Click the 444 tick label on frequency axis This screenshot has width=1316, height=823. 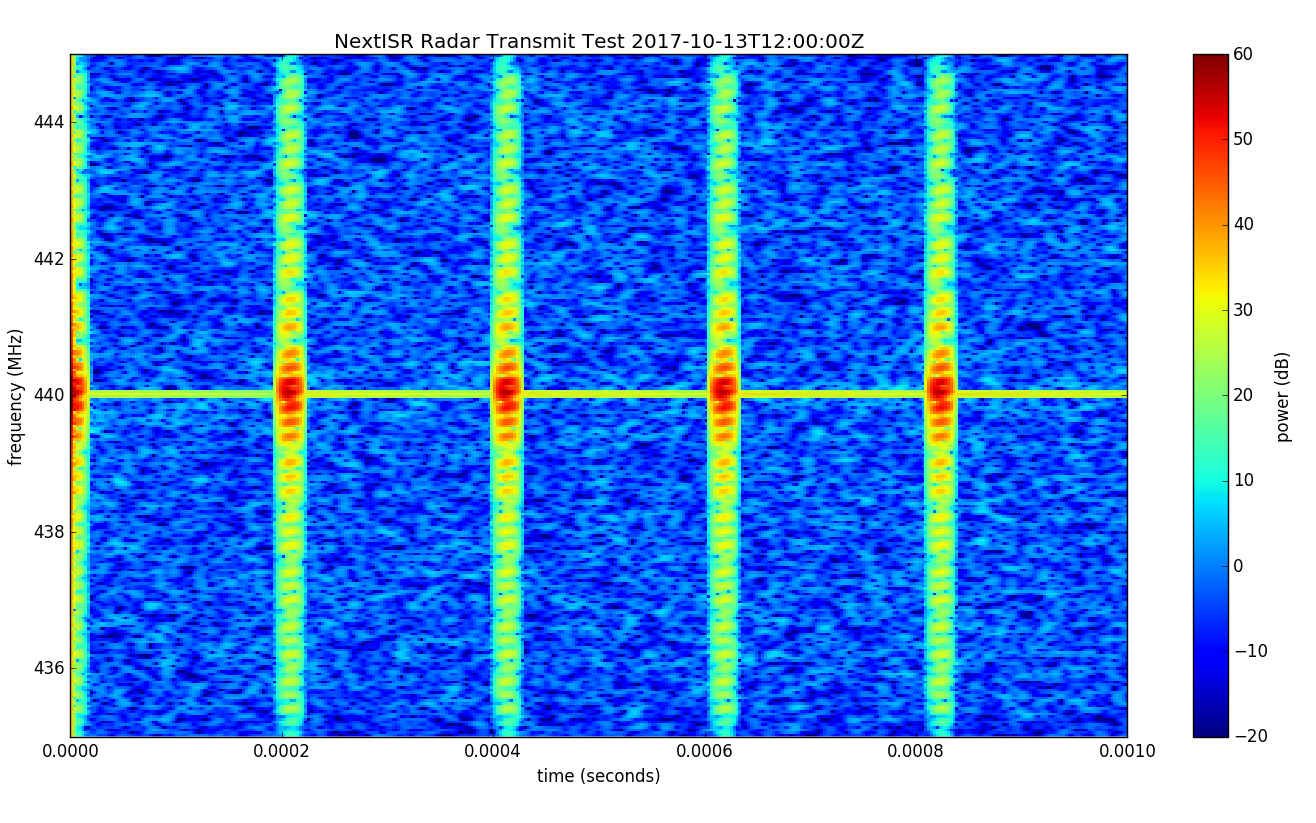(x=48, y=122)
